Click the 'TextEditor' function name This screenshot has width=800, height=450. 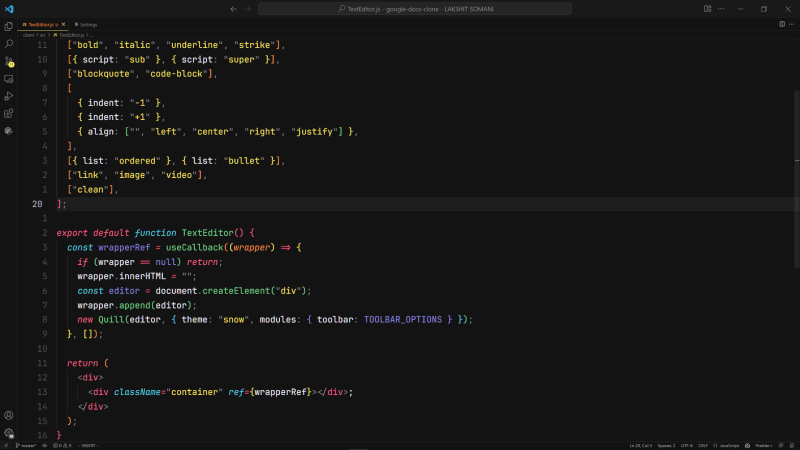[207, 233]
